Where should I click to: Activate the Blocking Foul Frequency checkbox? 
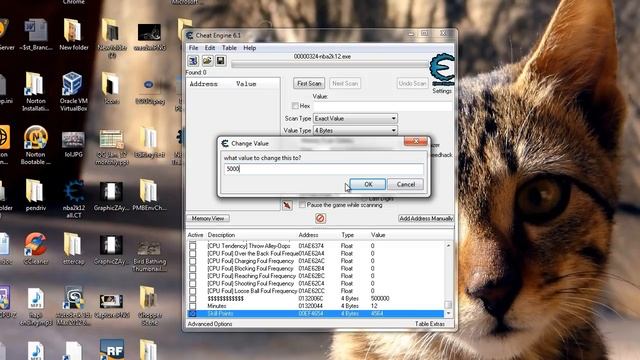pos(193,269)
